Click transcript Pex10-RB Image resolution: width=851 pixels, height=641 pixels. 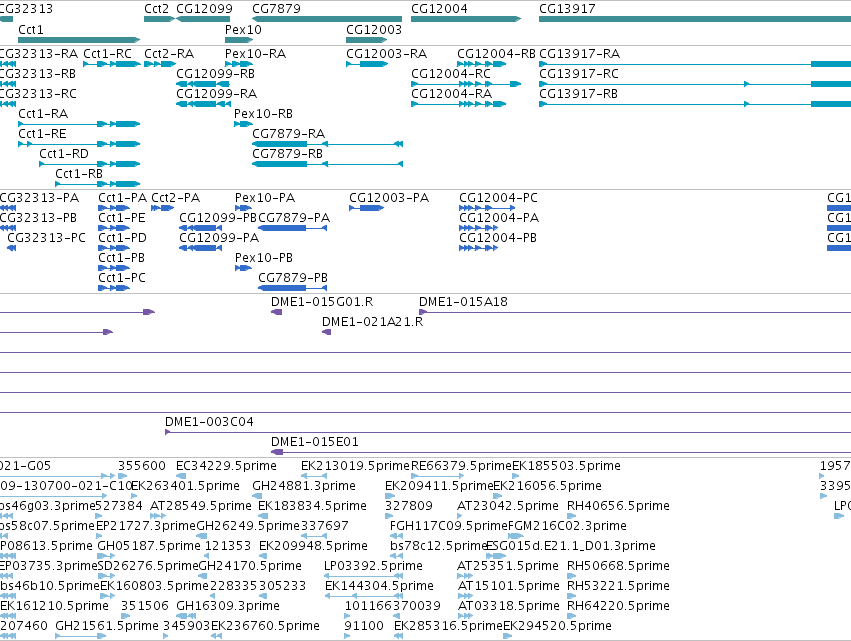point(243,124)
